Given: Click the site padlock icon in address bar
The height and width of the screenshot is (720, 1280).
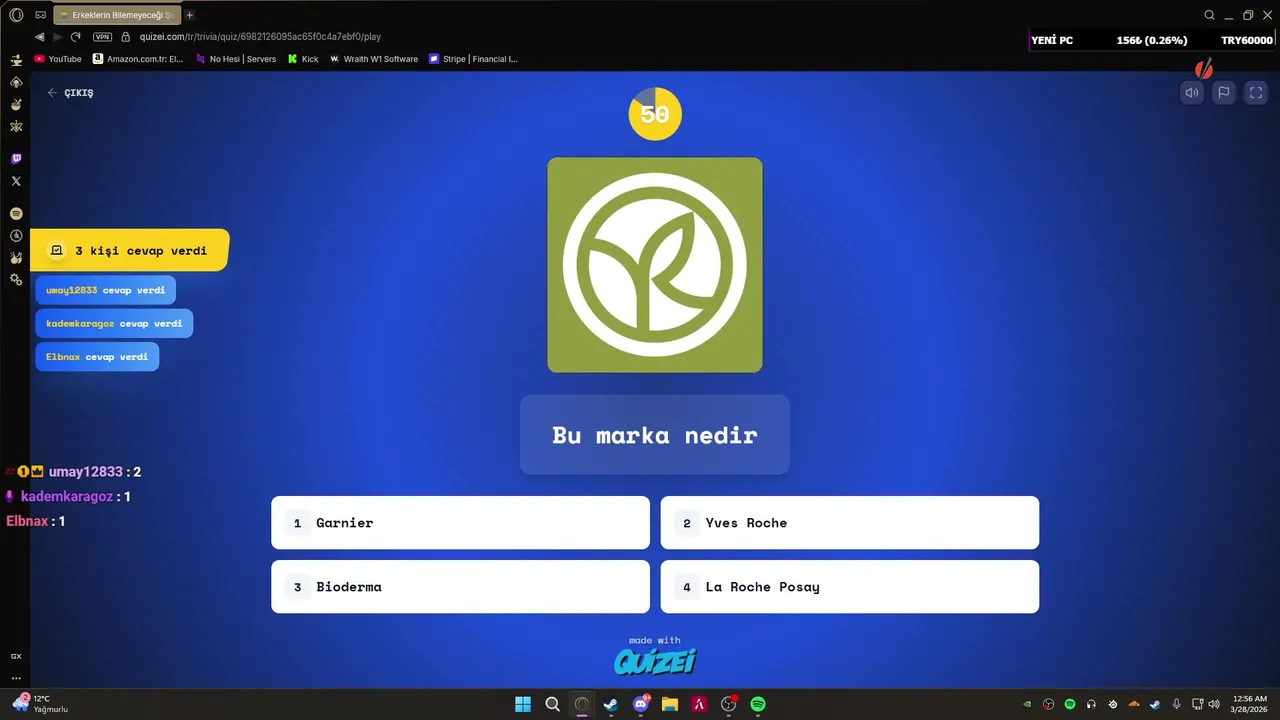Looking at the screenshot, I should [126, 37].
